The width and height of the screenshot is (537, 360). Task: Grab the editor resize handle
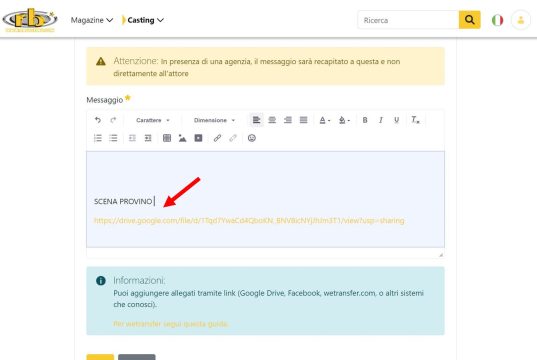[x=441, y=255]
